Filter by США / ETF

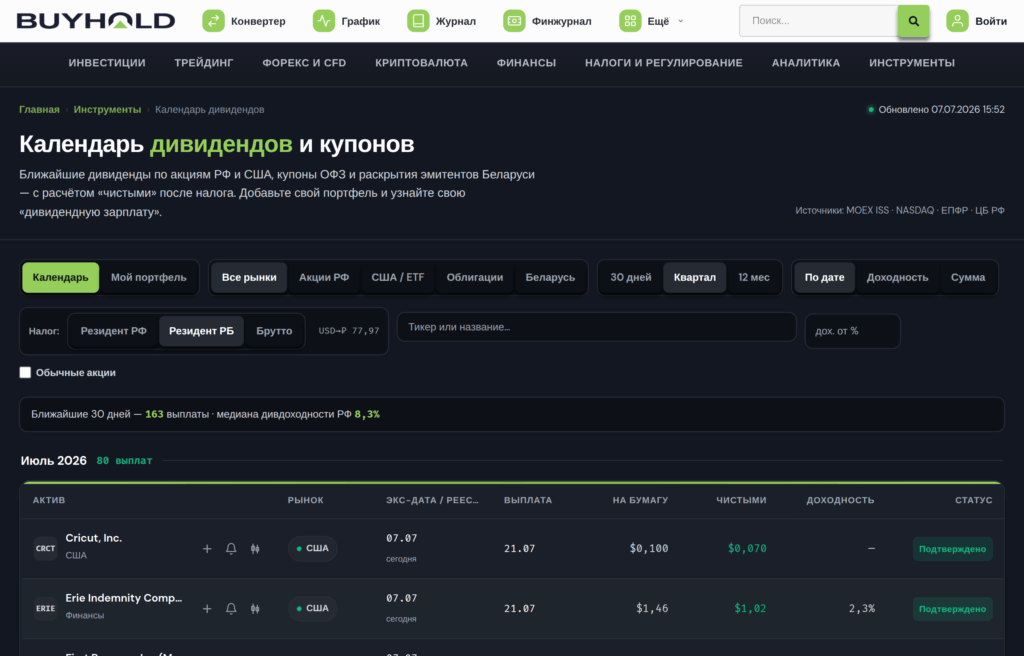pyautogui.click(x=398, y=278)
